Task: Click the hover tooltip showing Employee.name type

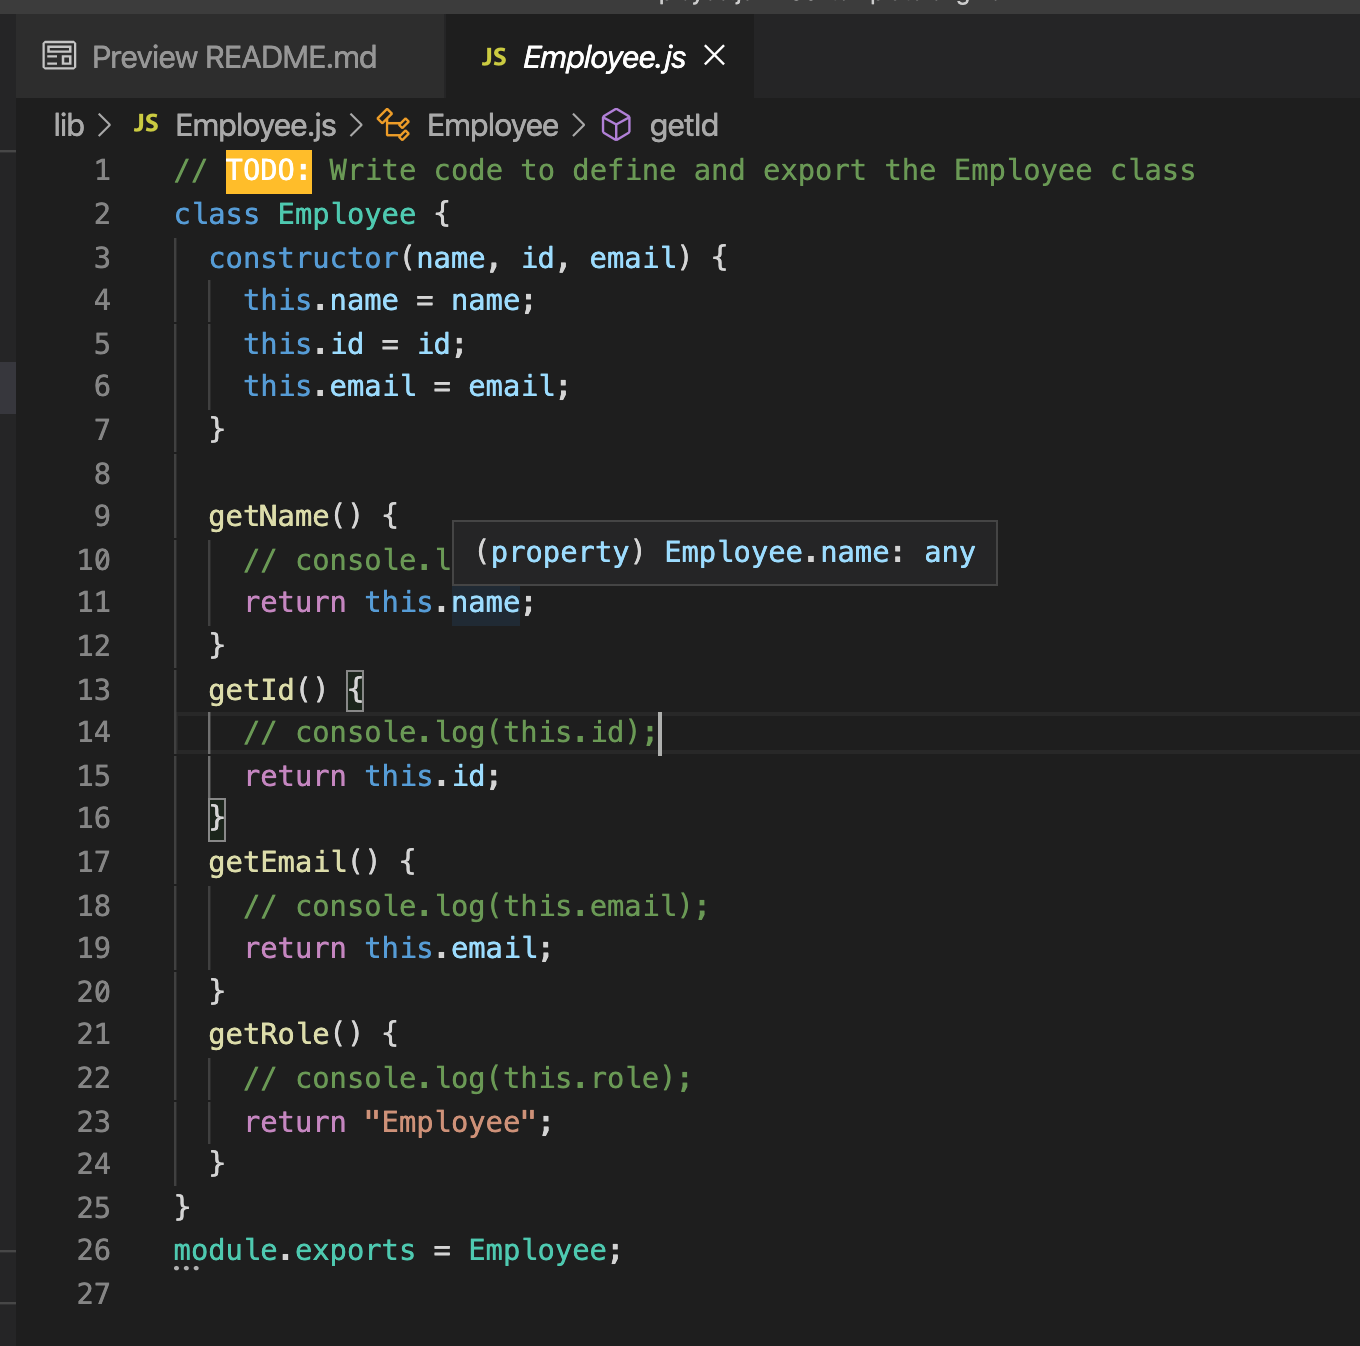Action: pos(724,552)
